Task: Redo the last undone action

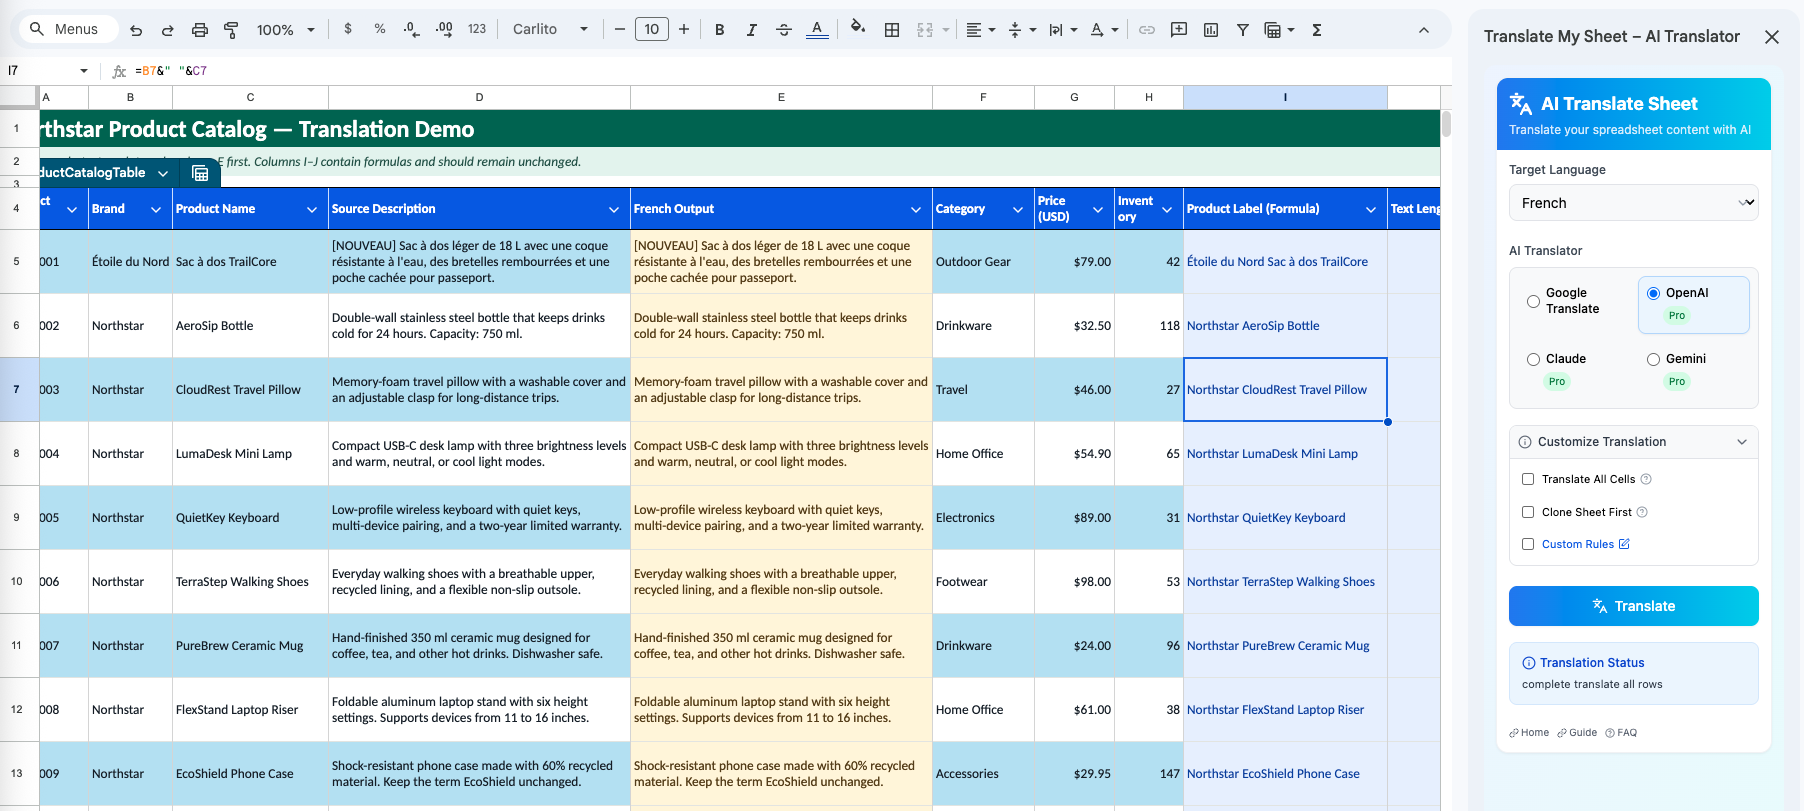Action: [x=168, y=30]
